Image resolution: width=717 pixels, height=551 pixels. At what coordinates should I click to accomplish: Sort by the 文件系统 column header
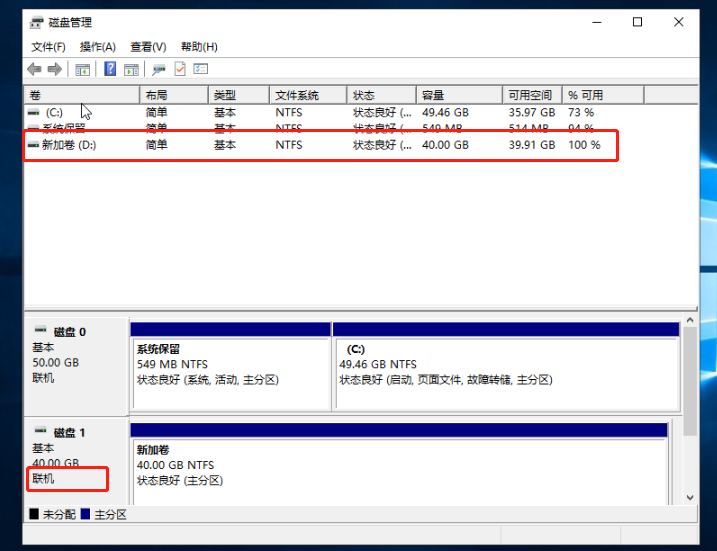(x=308, y=95)
